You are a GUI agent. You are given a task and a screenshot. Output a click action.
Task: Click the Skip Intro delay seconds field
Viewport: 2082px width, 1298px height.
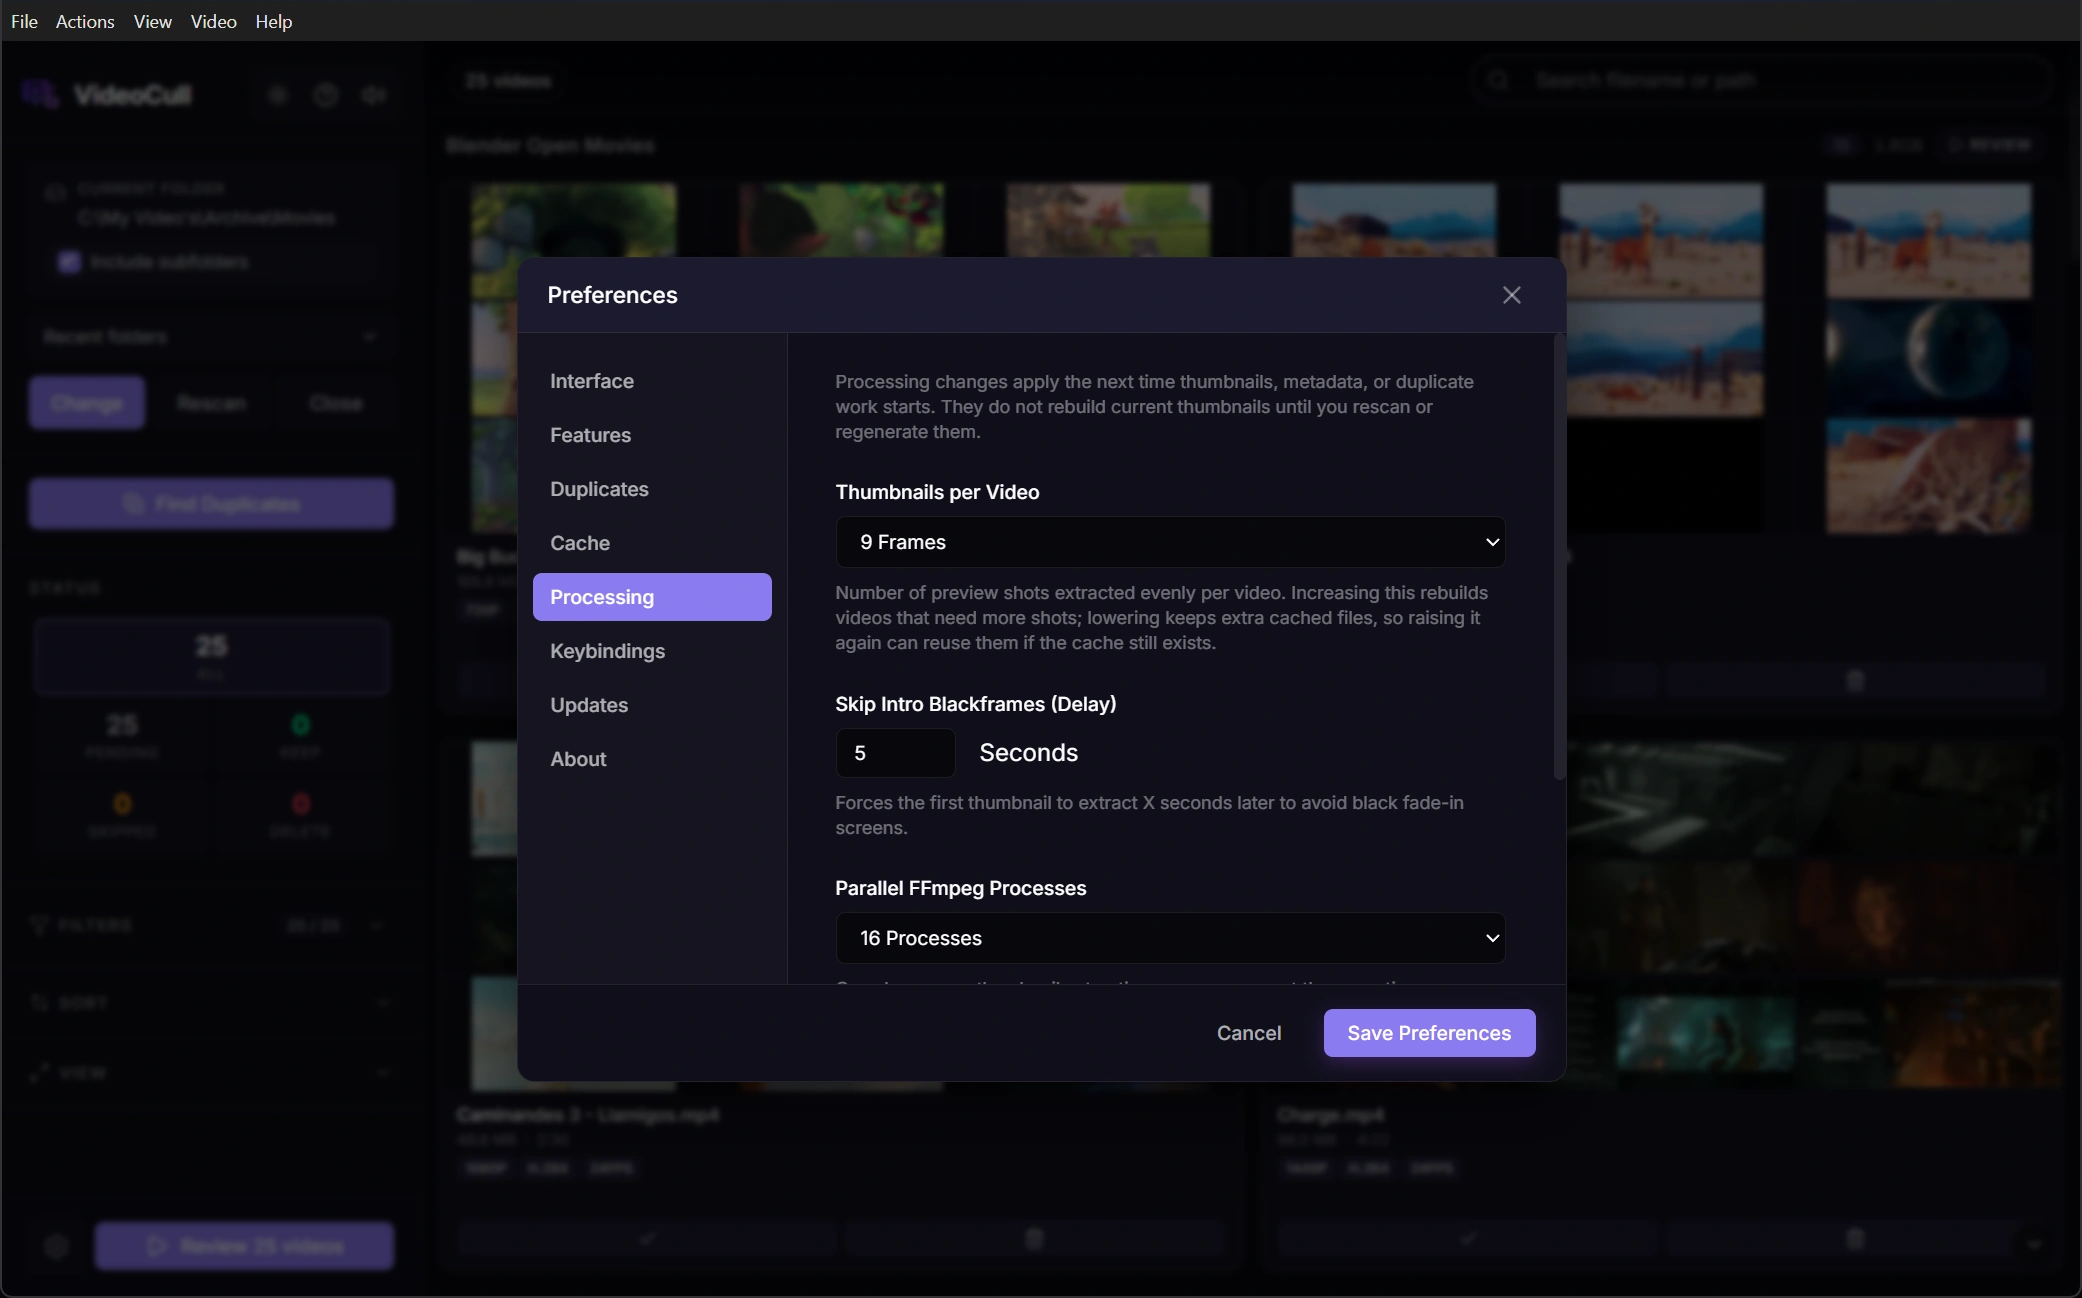tap(895, 753)
